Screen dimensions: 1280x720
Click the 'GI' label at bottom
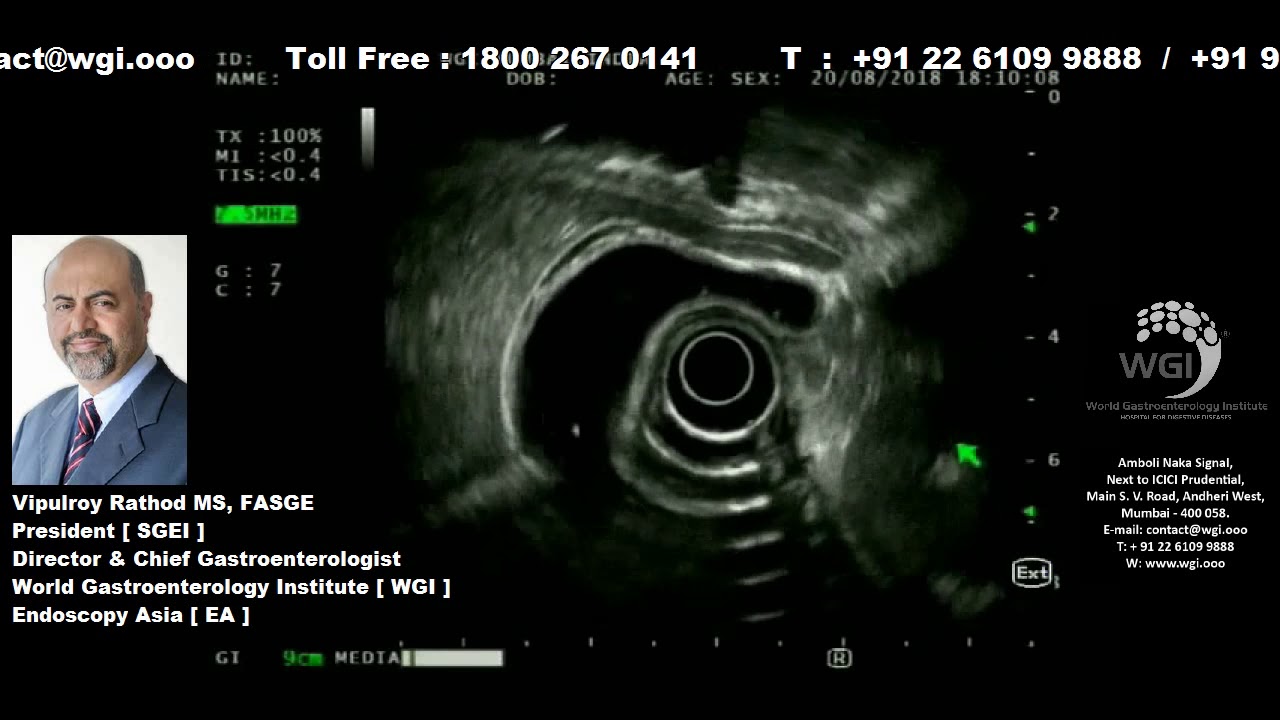click(x=228, y=658)
